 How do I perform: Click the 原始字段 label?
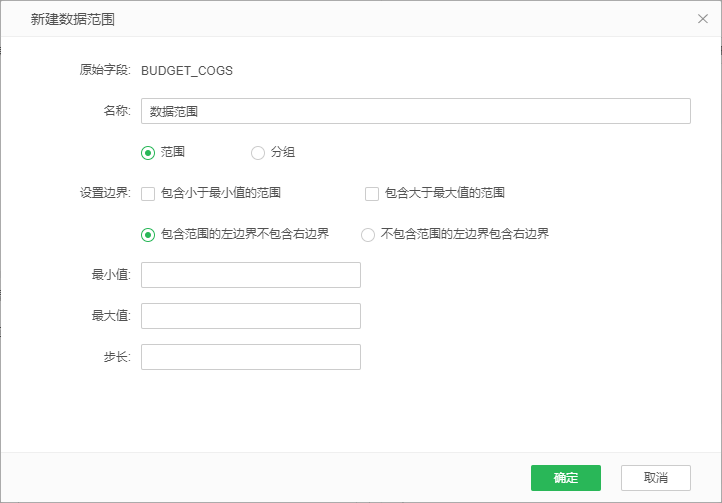105,70
